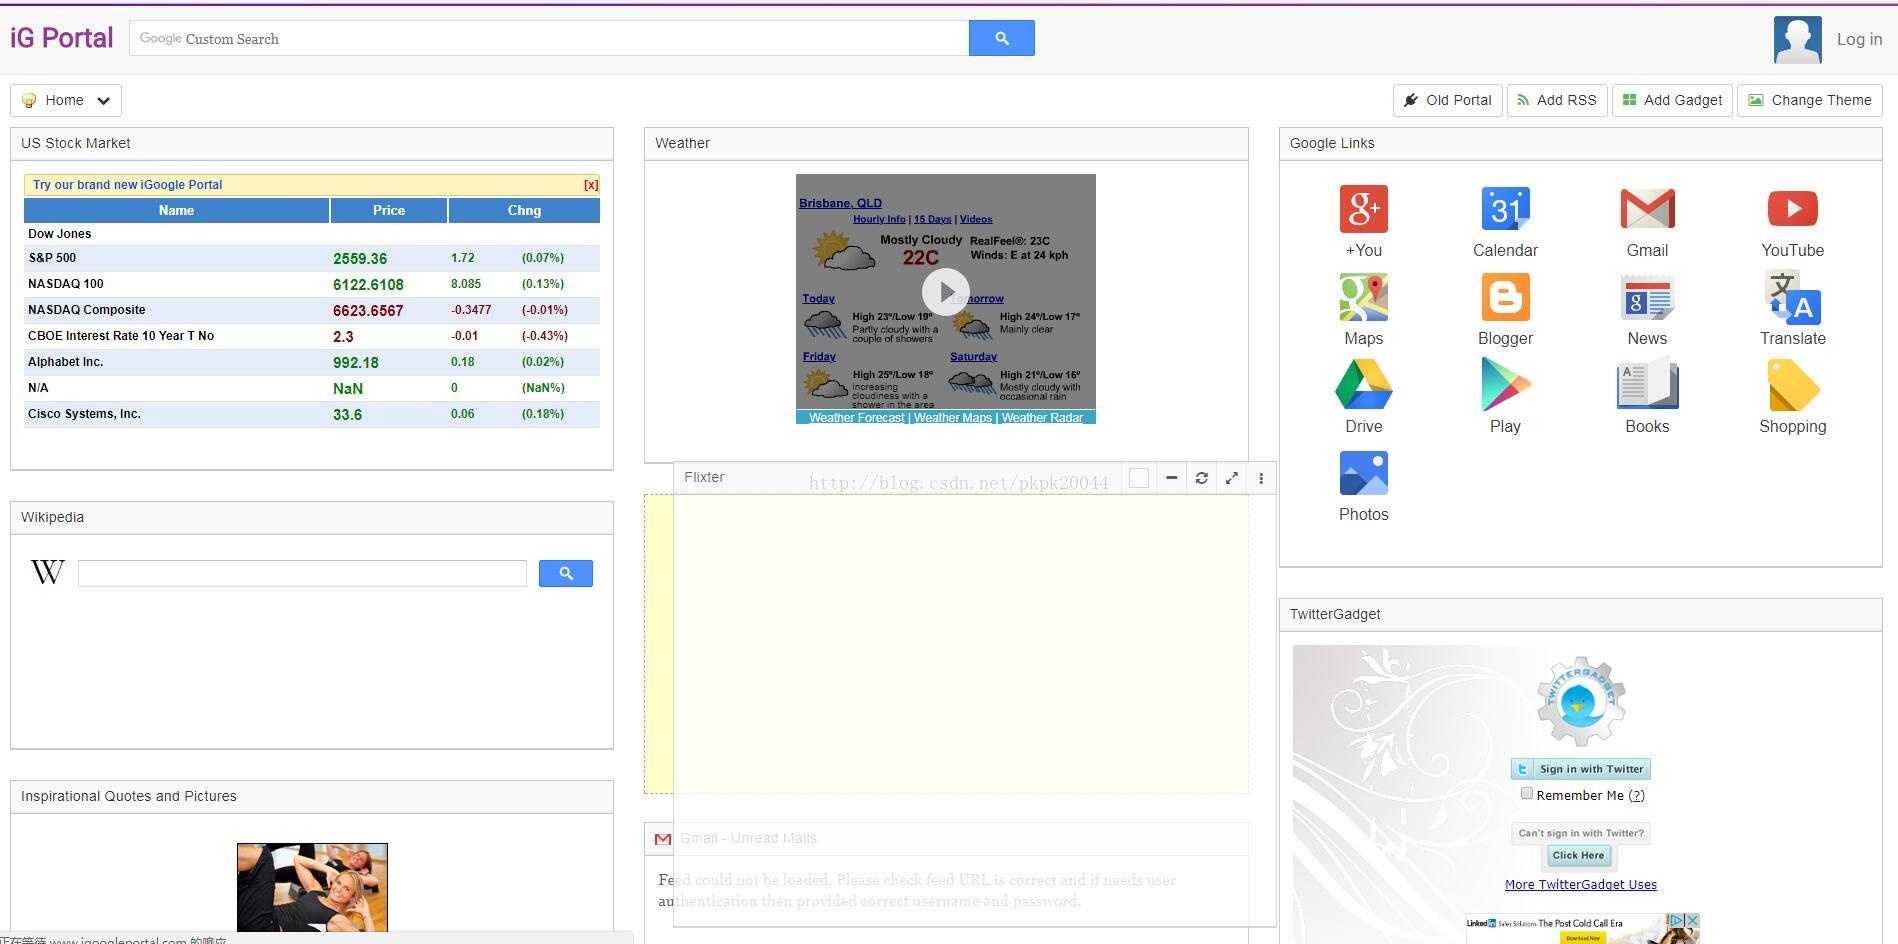Click the Name column header in stock table
The width and height of the screenshot is (1898, 944).
click(x=176, y=210)
